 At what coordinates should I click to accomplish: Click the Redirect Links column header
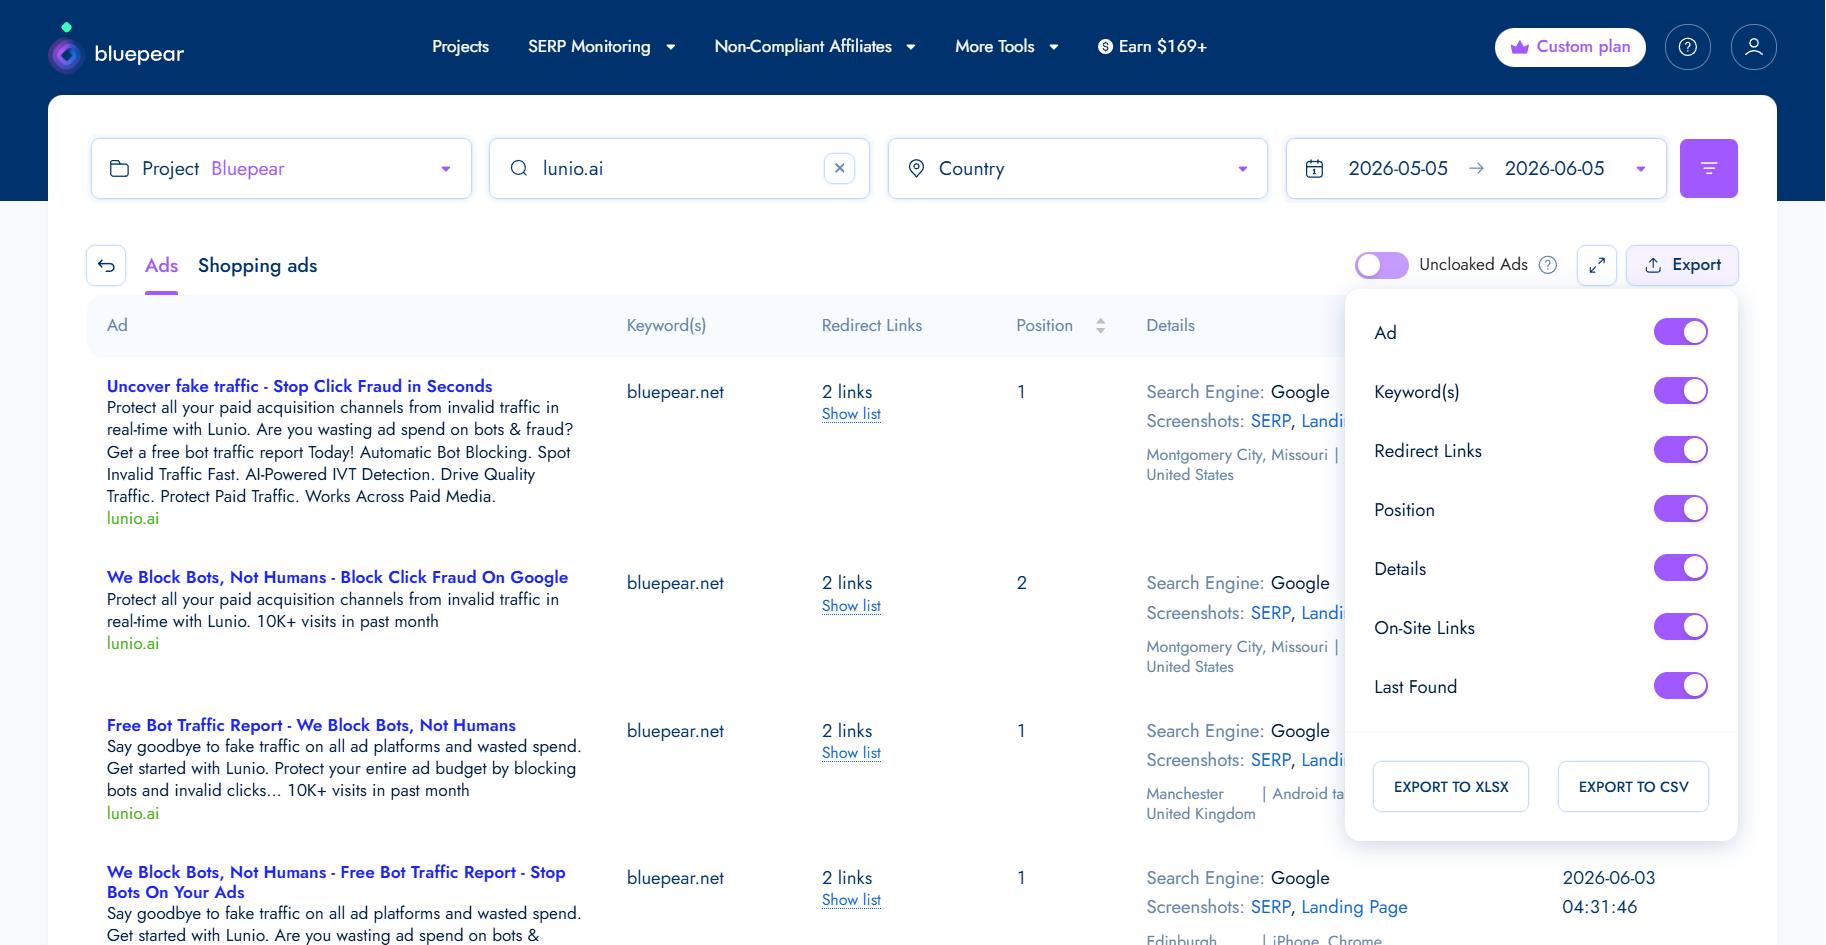(x=872, y=326)
